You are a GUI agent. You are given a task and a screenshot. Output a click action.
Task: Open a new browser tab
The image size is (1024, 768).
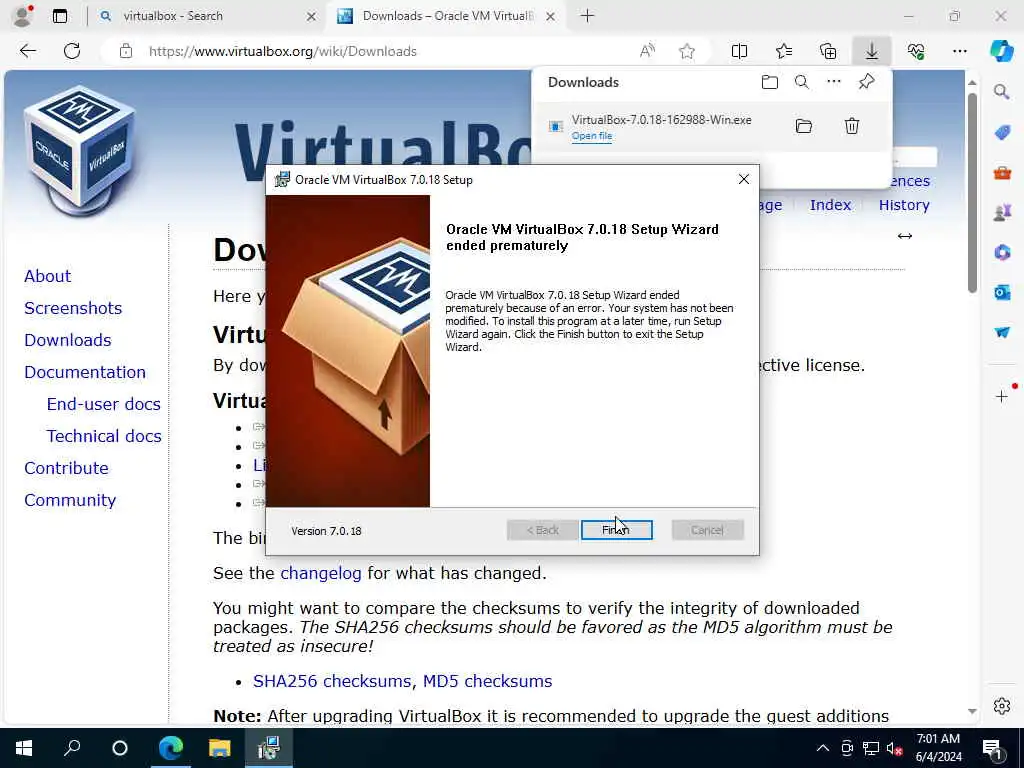click(587, 16)
